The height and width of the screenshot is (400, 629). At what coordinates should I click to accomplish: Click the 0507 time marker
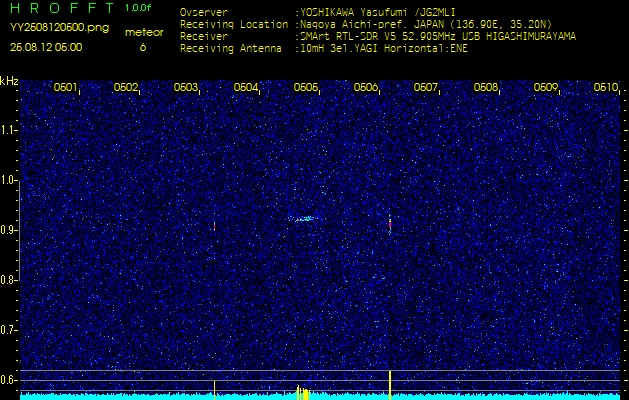[x=426, y=87]
